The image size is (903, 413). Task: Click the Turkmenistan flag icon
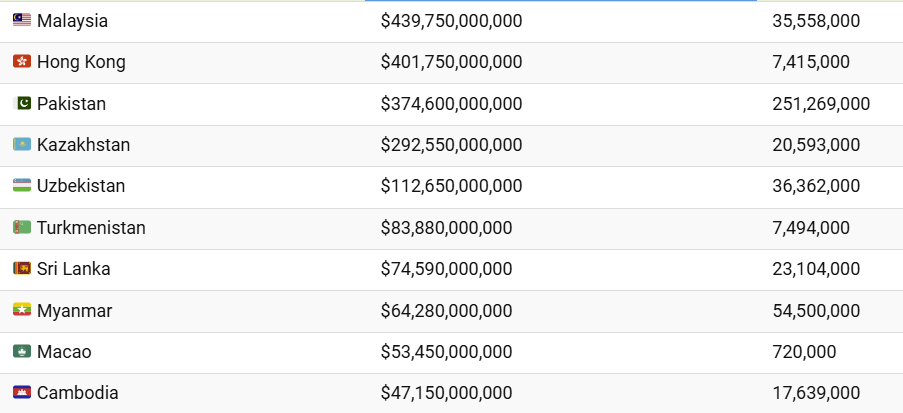click(22, 228)
